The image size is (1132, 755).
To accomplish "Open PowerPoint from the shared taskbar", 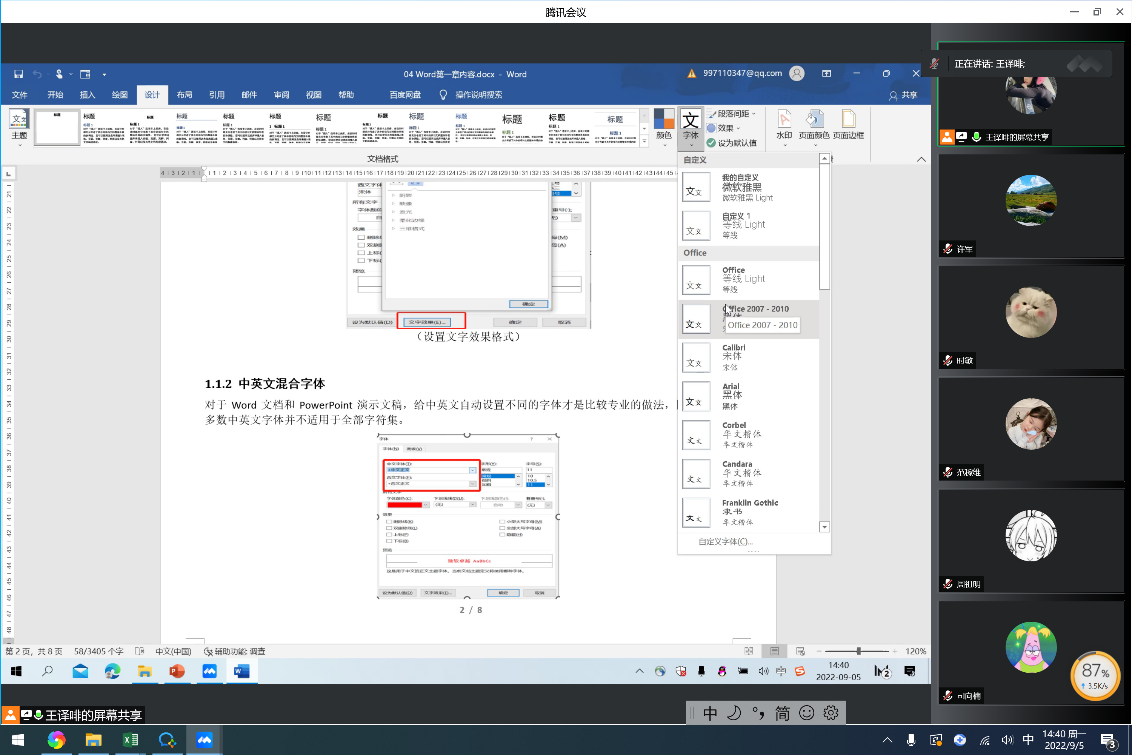I will [178, 672].
